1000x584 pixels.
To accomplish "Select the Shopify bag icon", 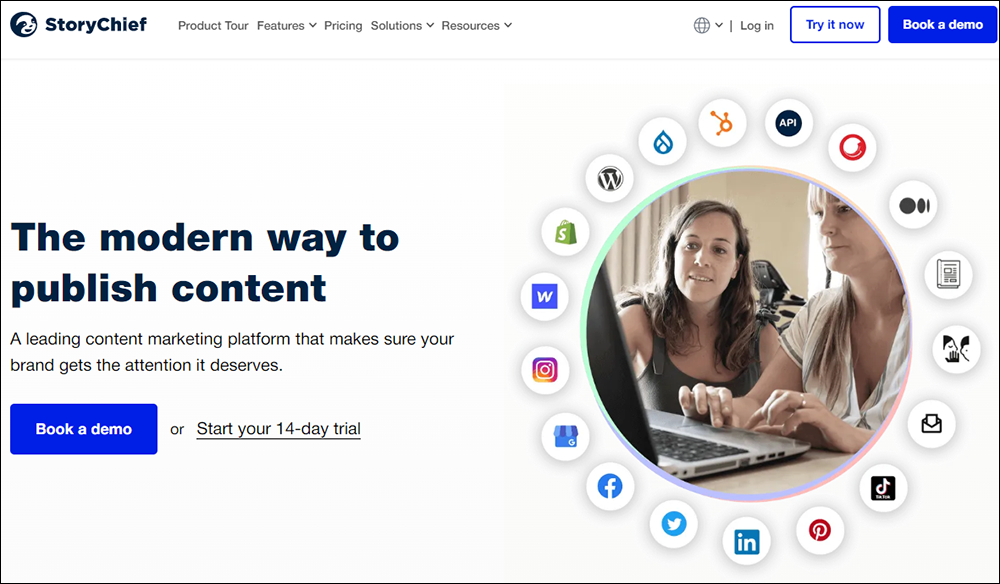I will click(x=566, y=232).
